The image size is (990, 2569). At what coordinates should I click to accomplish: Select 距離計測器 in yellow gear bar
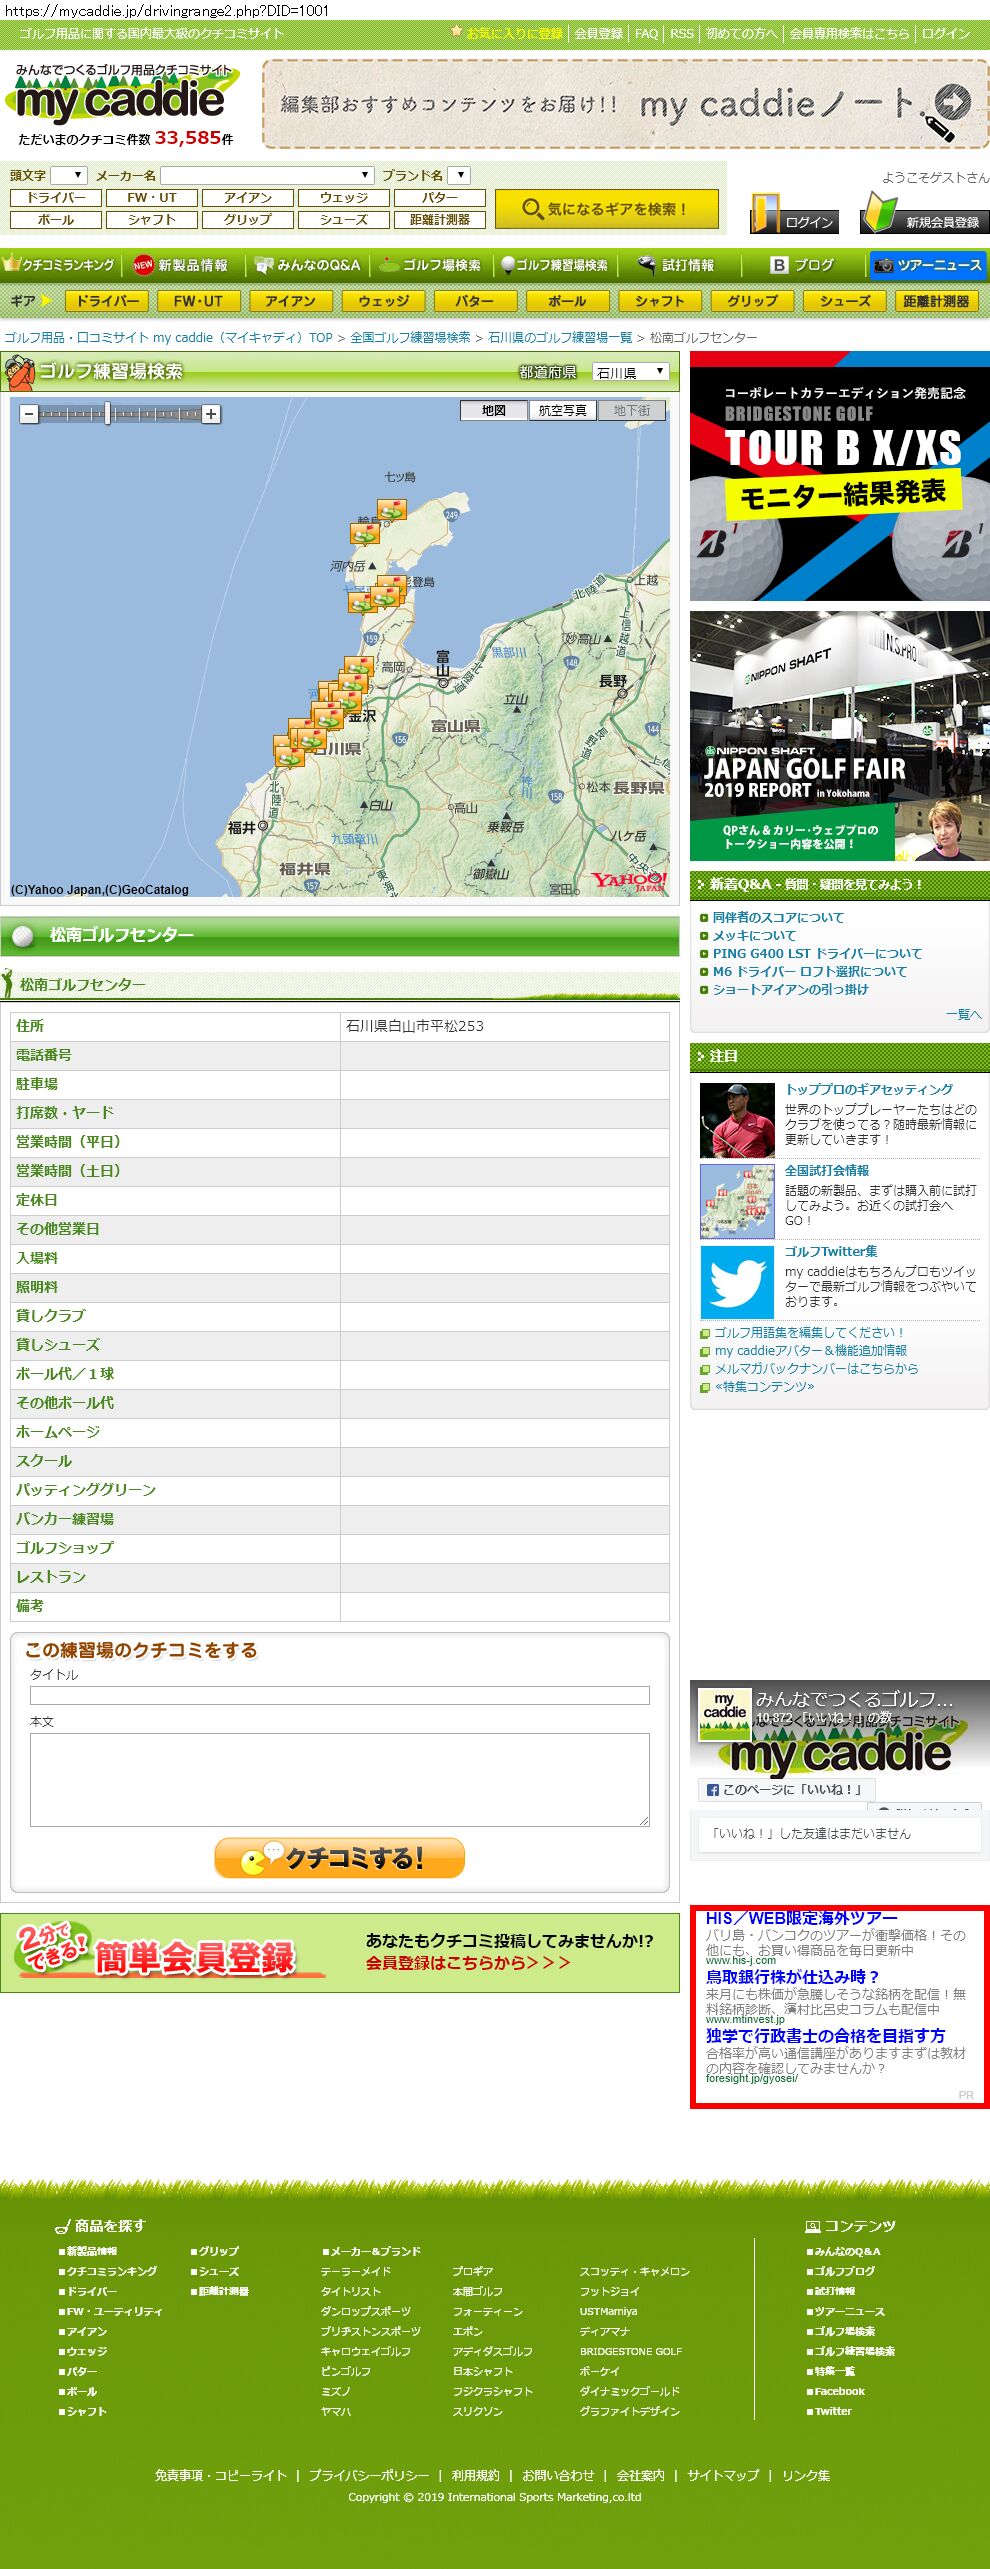click(x=936, y=301)
